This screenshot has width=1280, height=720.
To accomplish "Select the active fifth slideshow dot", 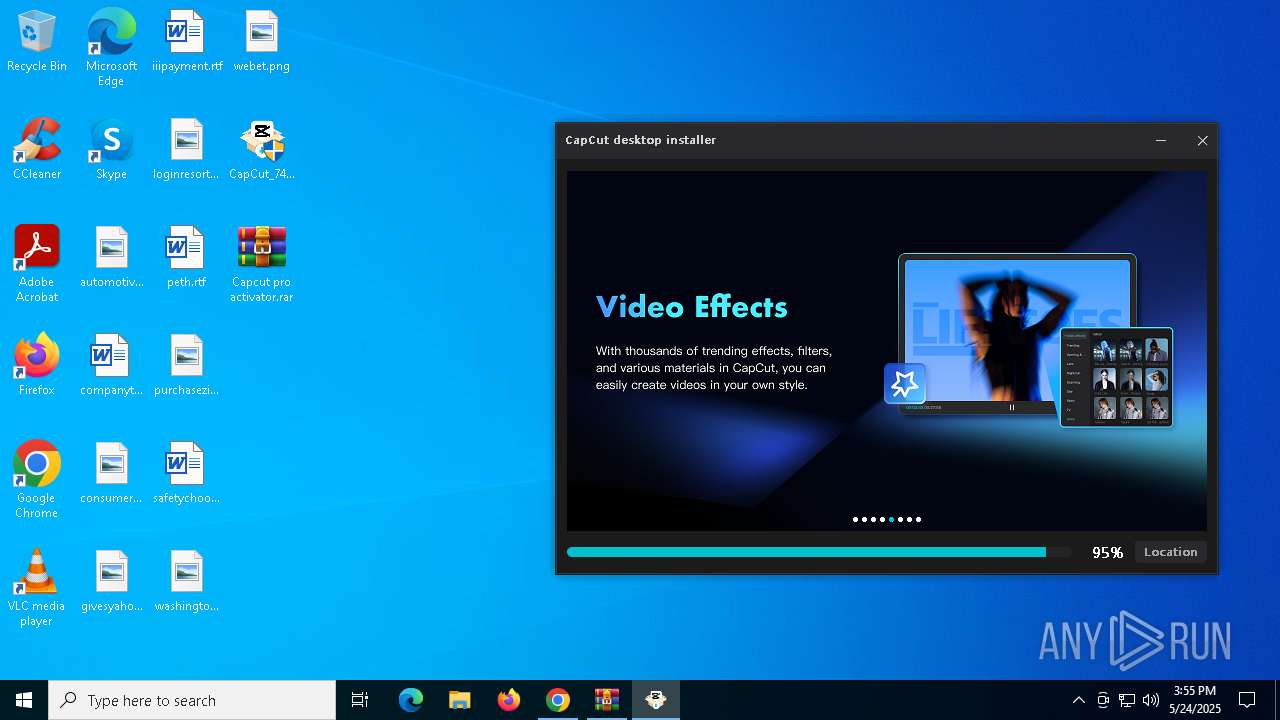I will 891,519.
